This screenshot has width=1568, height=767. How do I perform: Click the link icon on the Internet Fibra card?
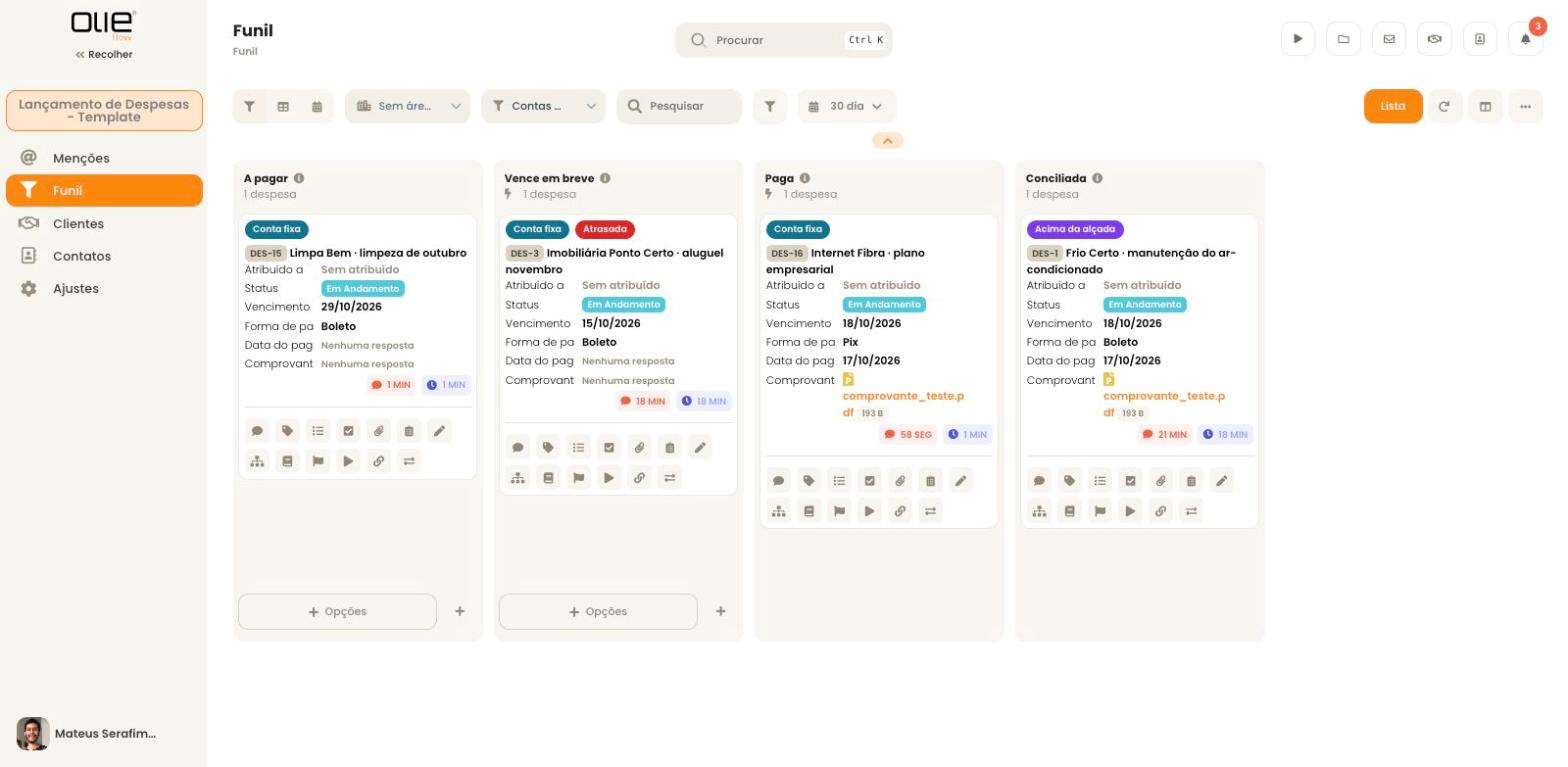900,511
